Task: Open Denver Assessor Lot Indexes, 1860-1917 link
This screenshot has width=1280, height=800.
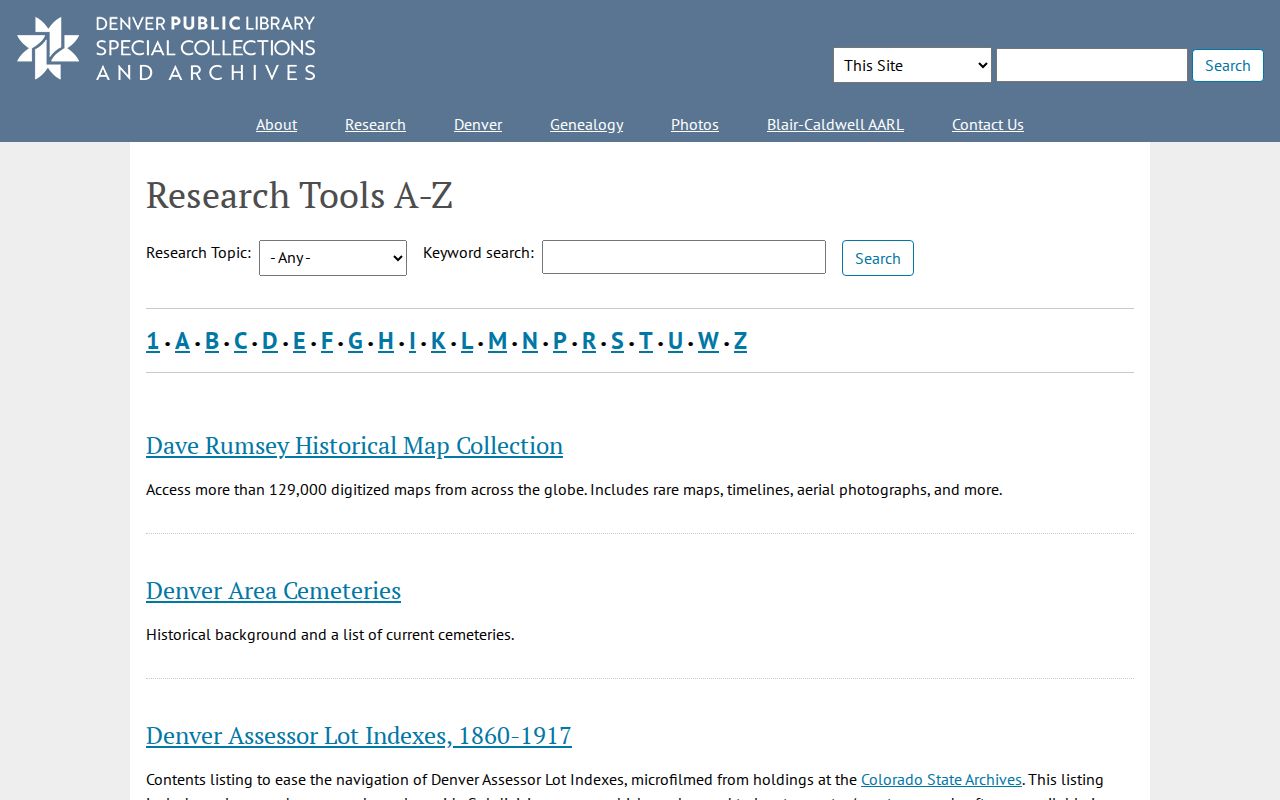Action: (358, 735)
